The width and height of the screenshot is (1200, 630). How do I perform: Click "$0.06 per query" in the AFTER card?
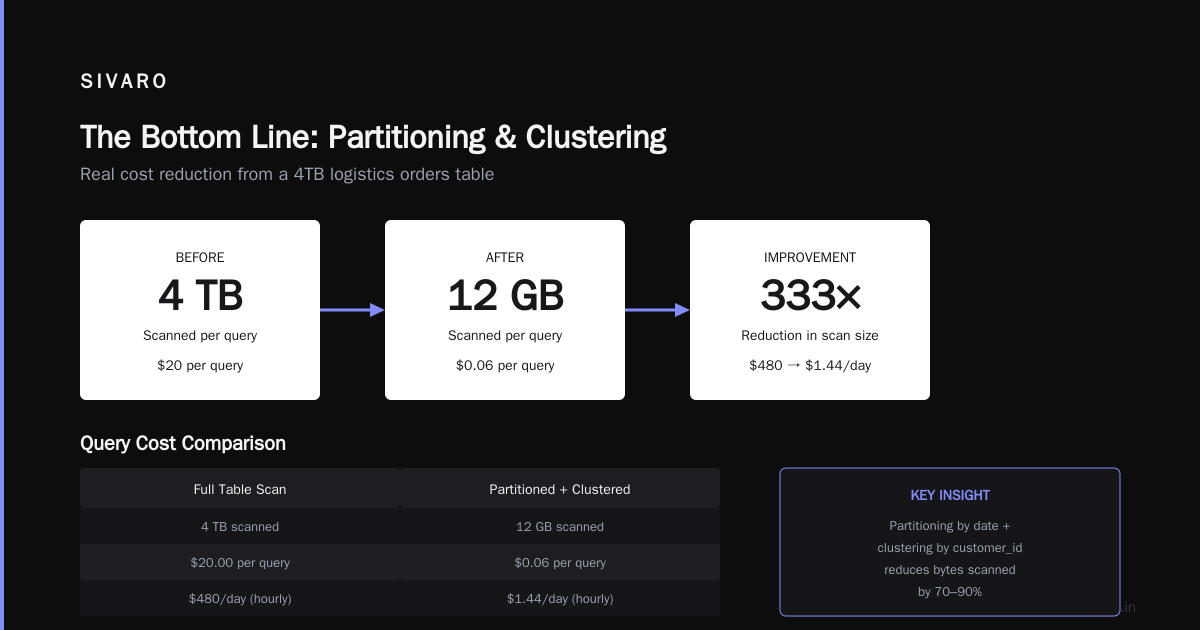pyautogui.click(x=505, y=365)
